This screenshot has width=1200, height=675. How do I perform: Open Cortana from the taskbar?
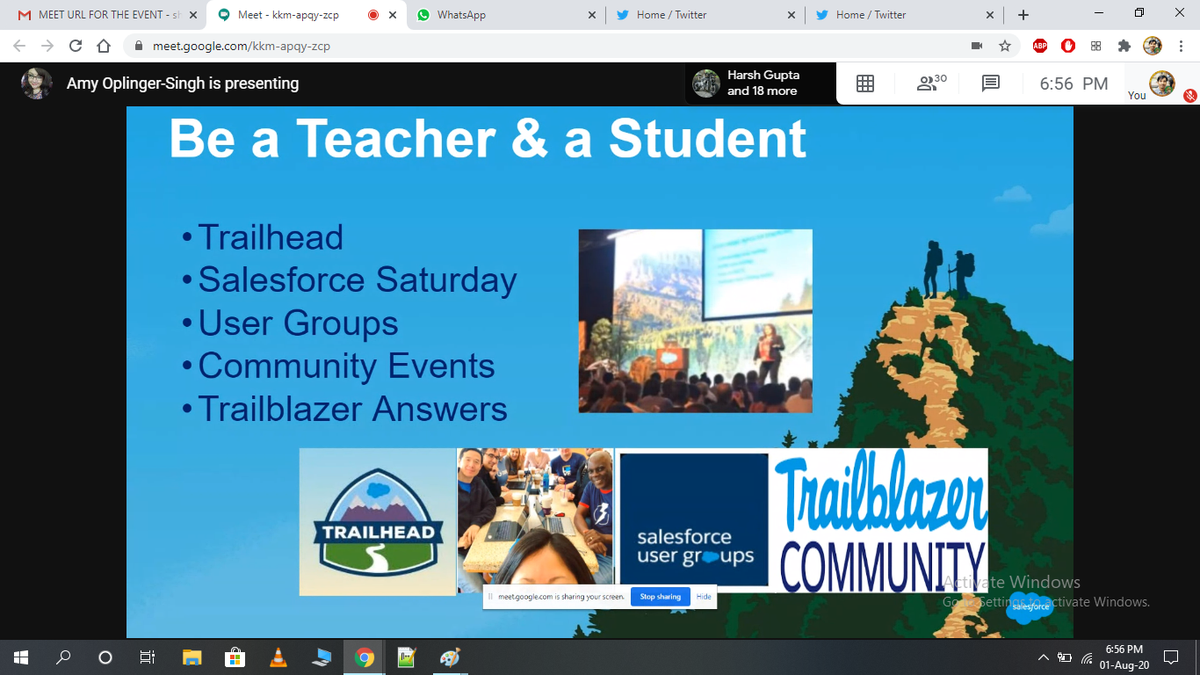105,657
